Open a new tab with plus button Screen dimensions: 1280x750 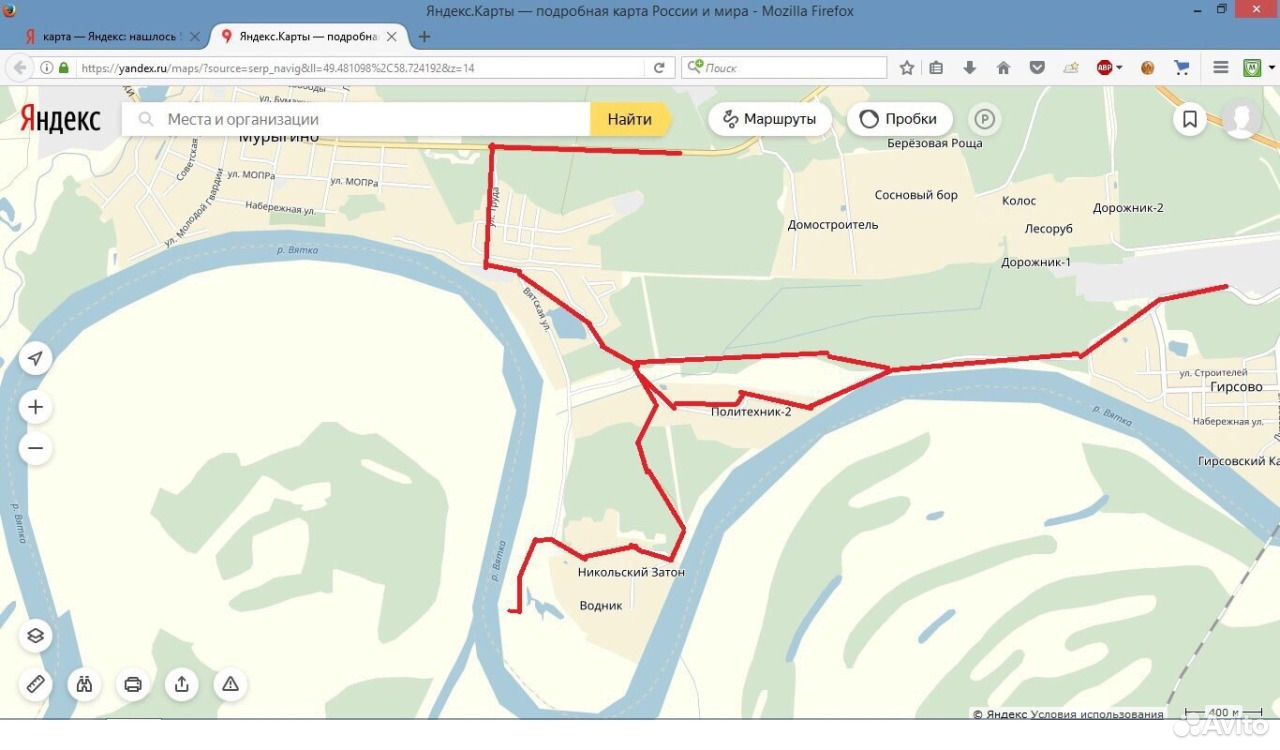(424, 36)
